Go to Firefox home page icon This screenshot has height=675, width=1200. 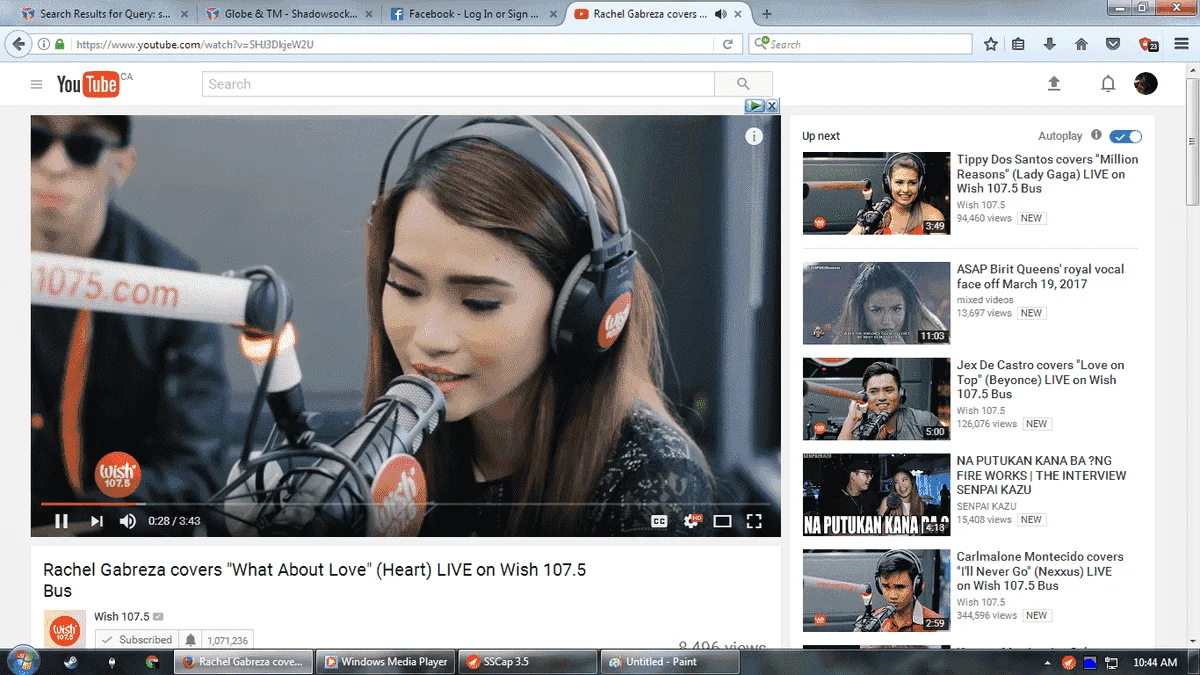(x=1081, y=44)
